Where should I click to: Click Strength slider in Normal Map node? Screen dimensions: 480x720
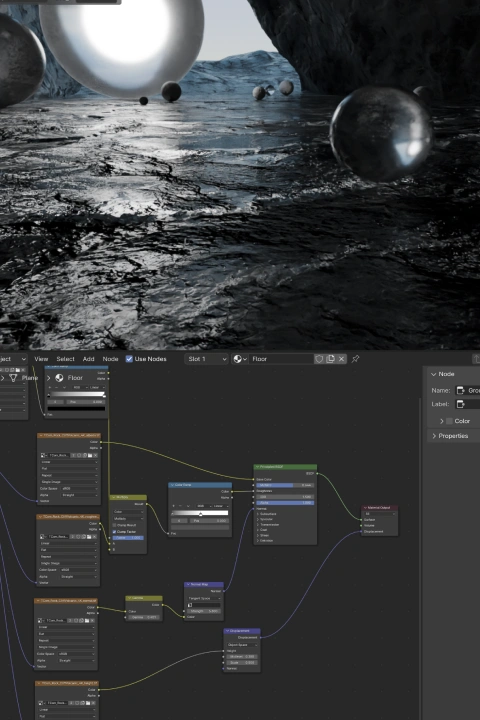203,611
